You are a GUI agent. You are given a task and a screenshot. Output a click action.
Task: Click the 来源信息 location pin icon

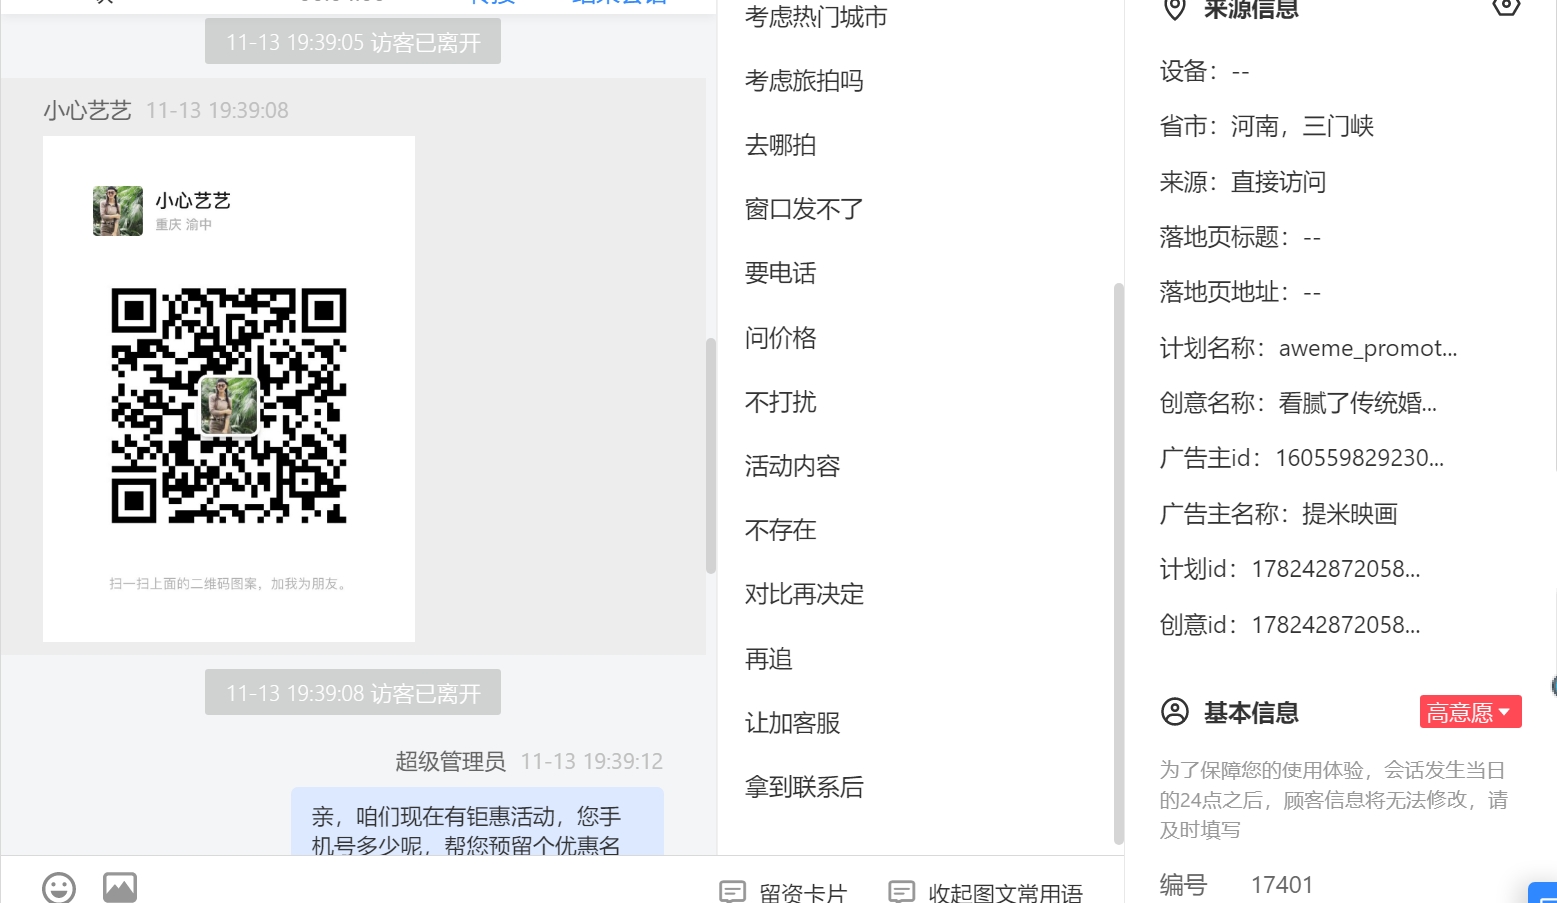[x=1175, y=9]
